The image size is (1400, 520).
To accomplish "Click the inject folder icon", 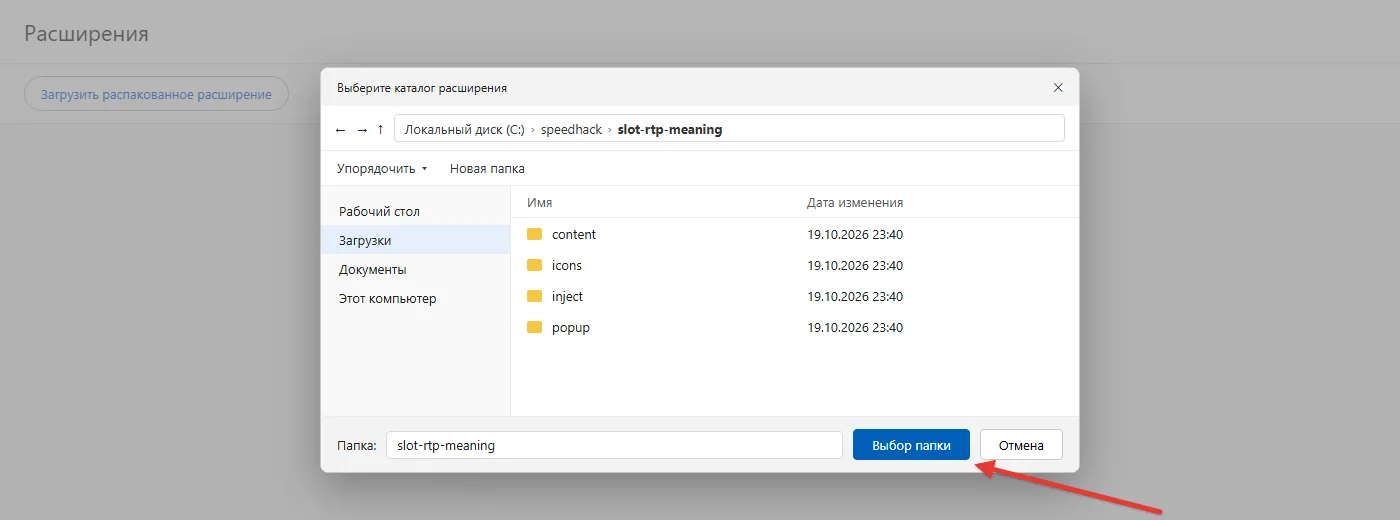I will pos(535,297).
